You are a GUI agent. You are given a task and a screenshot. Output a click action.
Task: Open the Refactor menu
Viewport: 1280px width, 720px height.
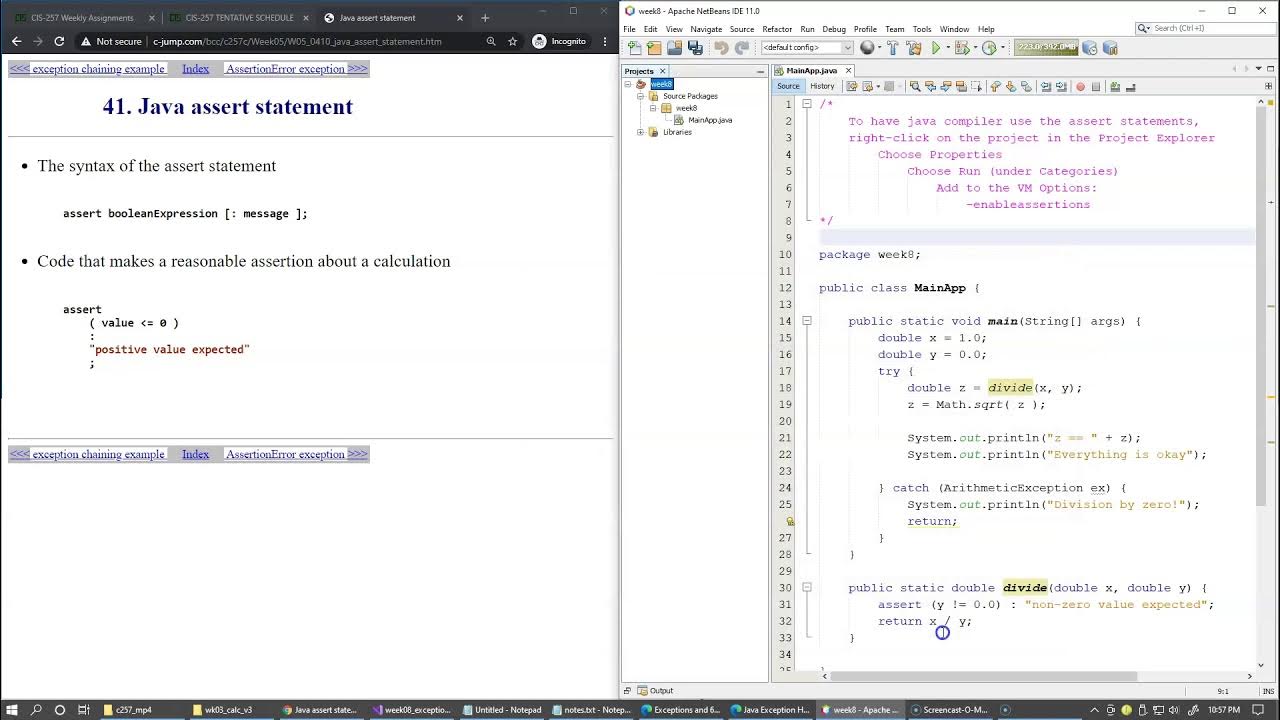coord(777,29)
